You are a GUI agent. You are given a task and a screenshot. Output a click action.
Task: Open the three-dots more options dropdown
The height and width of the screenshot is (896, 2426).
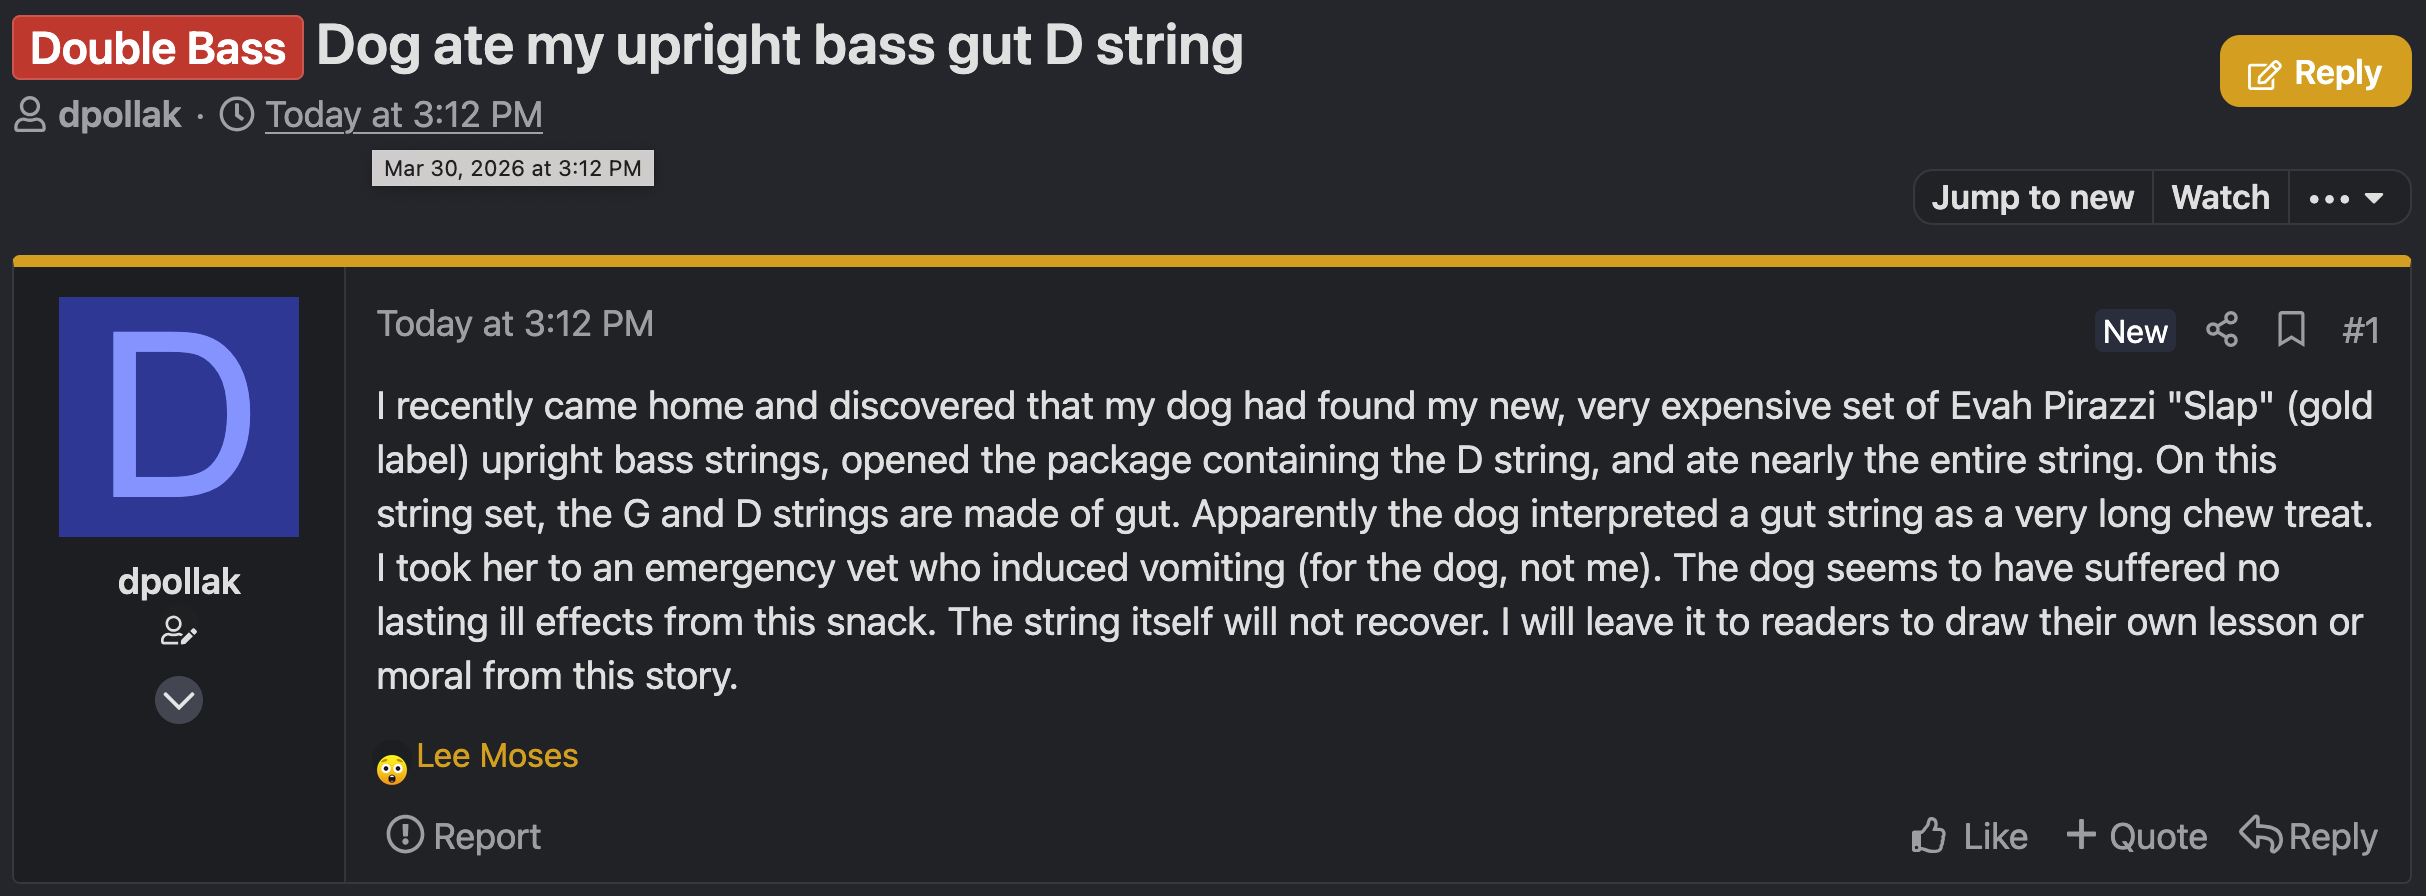[x=2346, y=198]
